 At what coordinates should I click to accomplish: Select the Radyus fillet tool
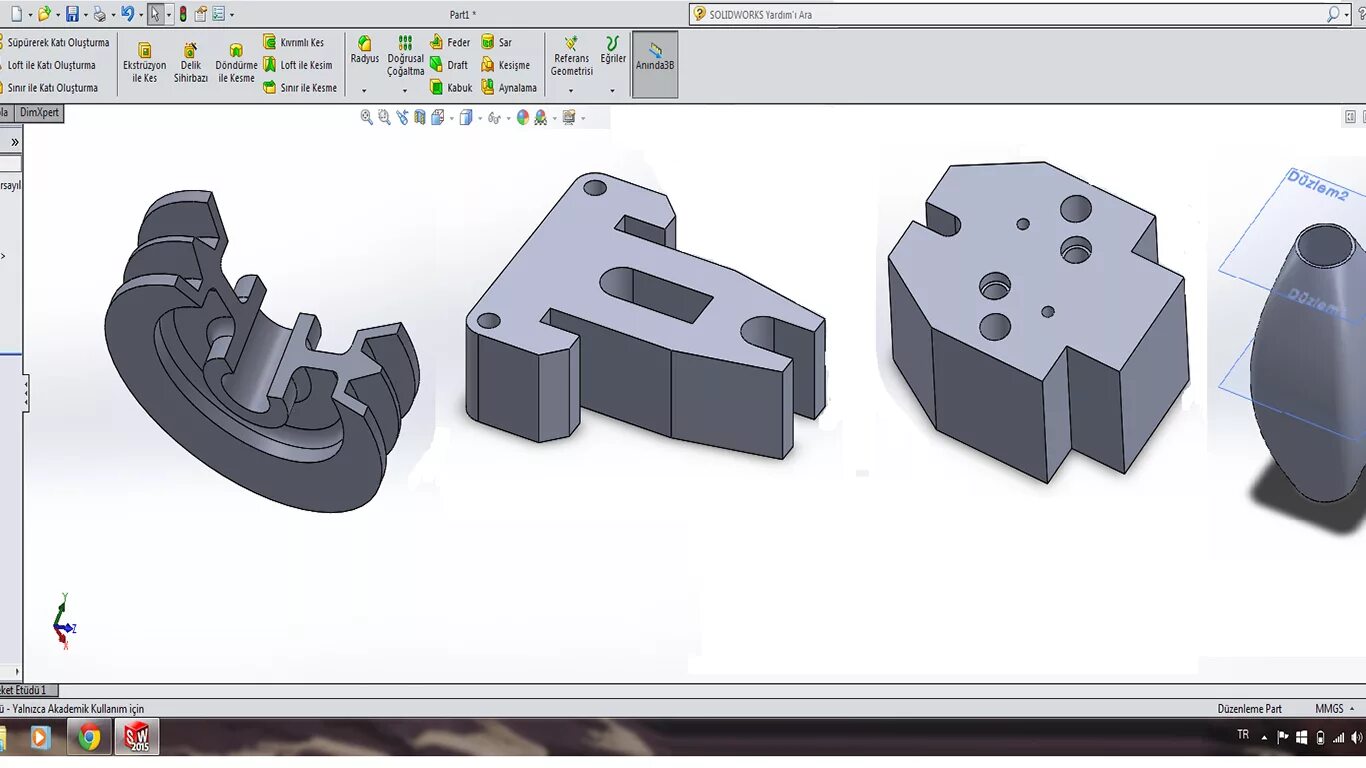pyautogui.click(x=365, y=49)
